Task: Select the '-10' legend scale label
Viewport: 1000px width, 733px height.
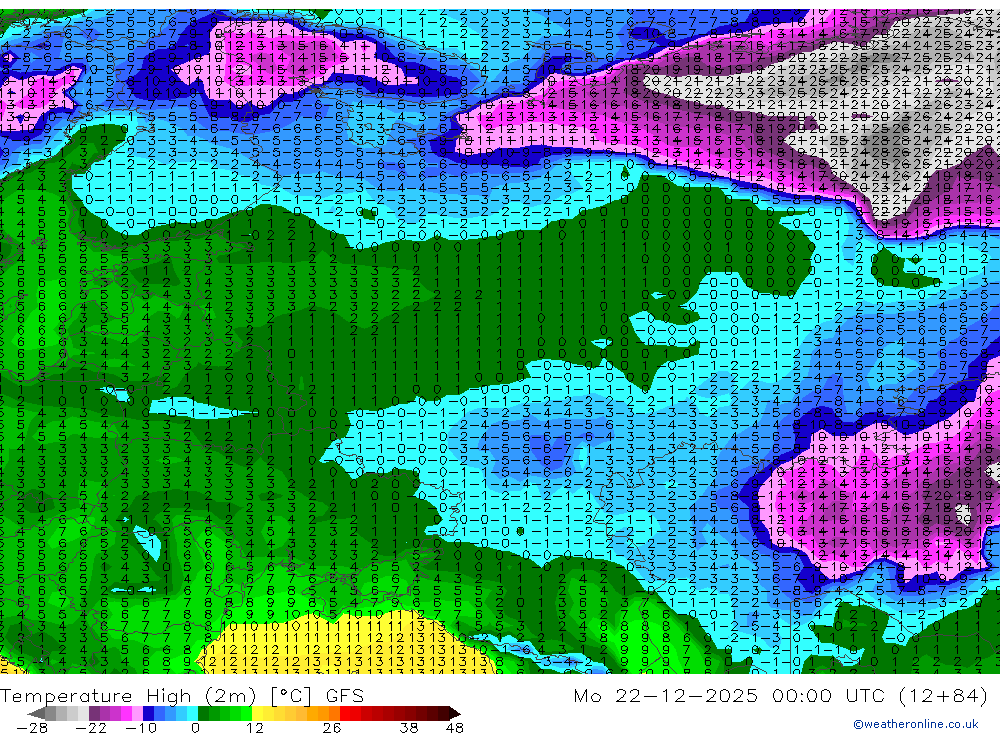Action: click(x=141, y=728)
